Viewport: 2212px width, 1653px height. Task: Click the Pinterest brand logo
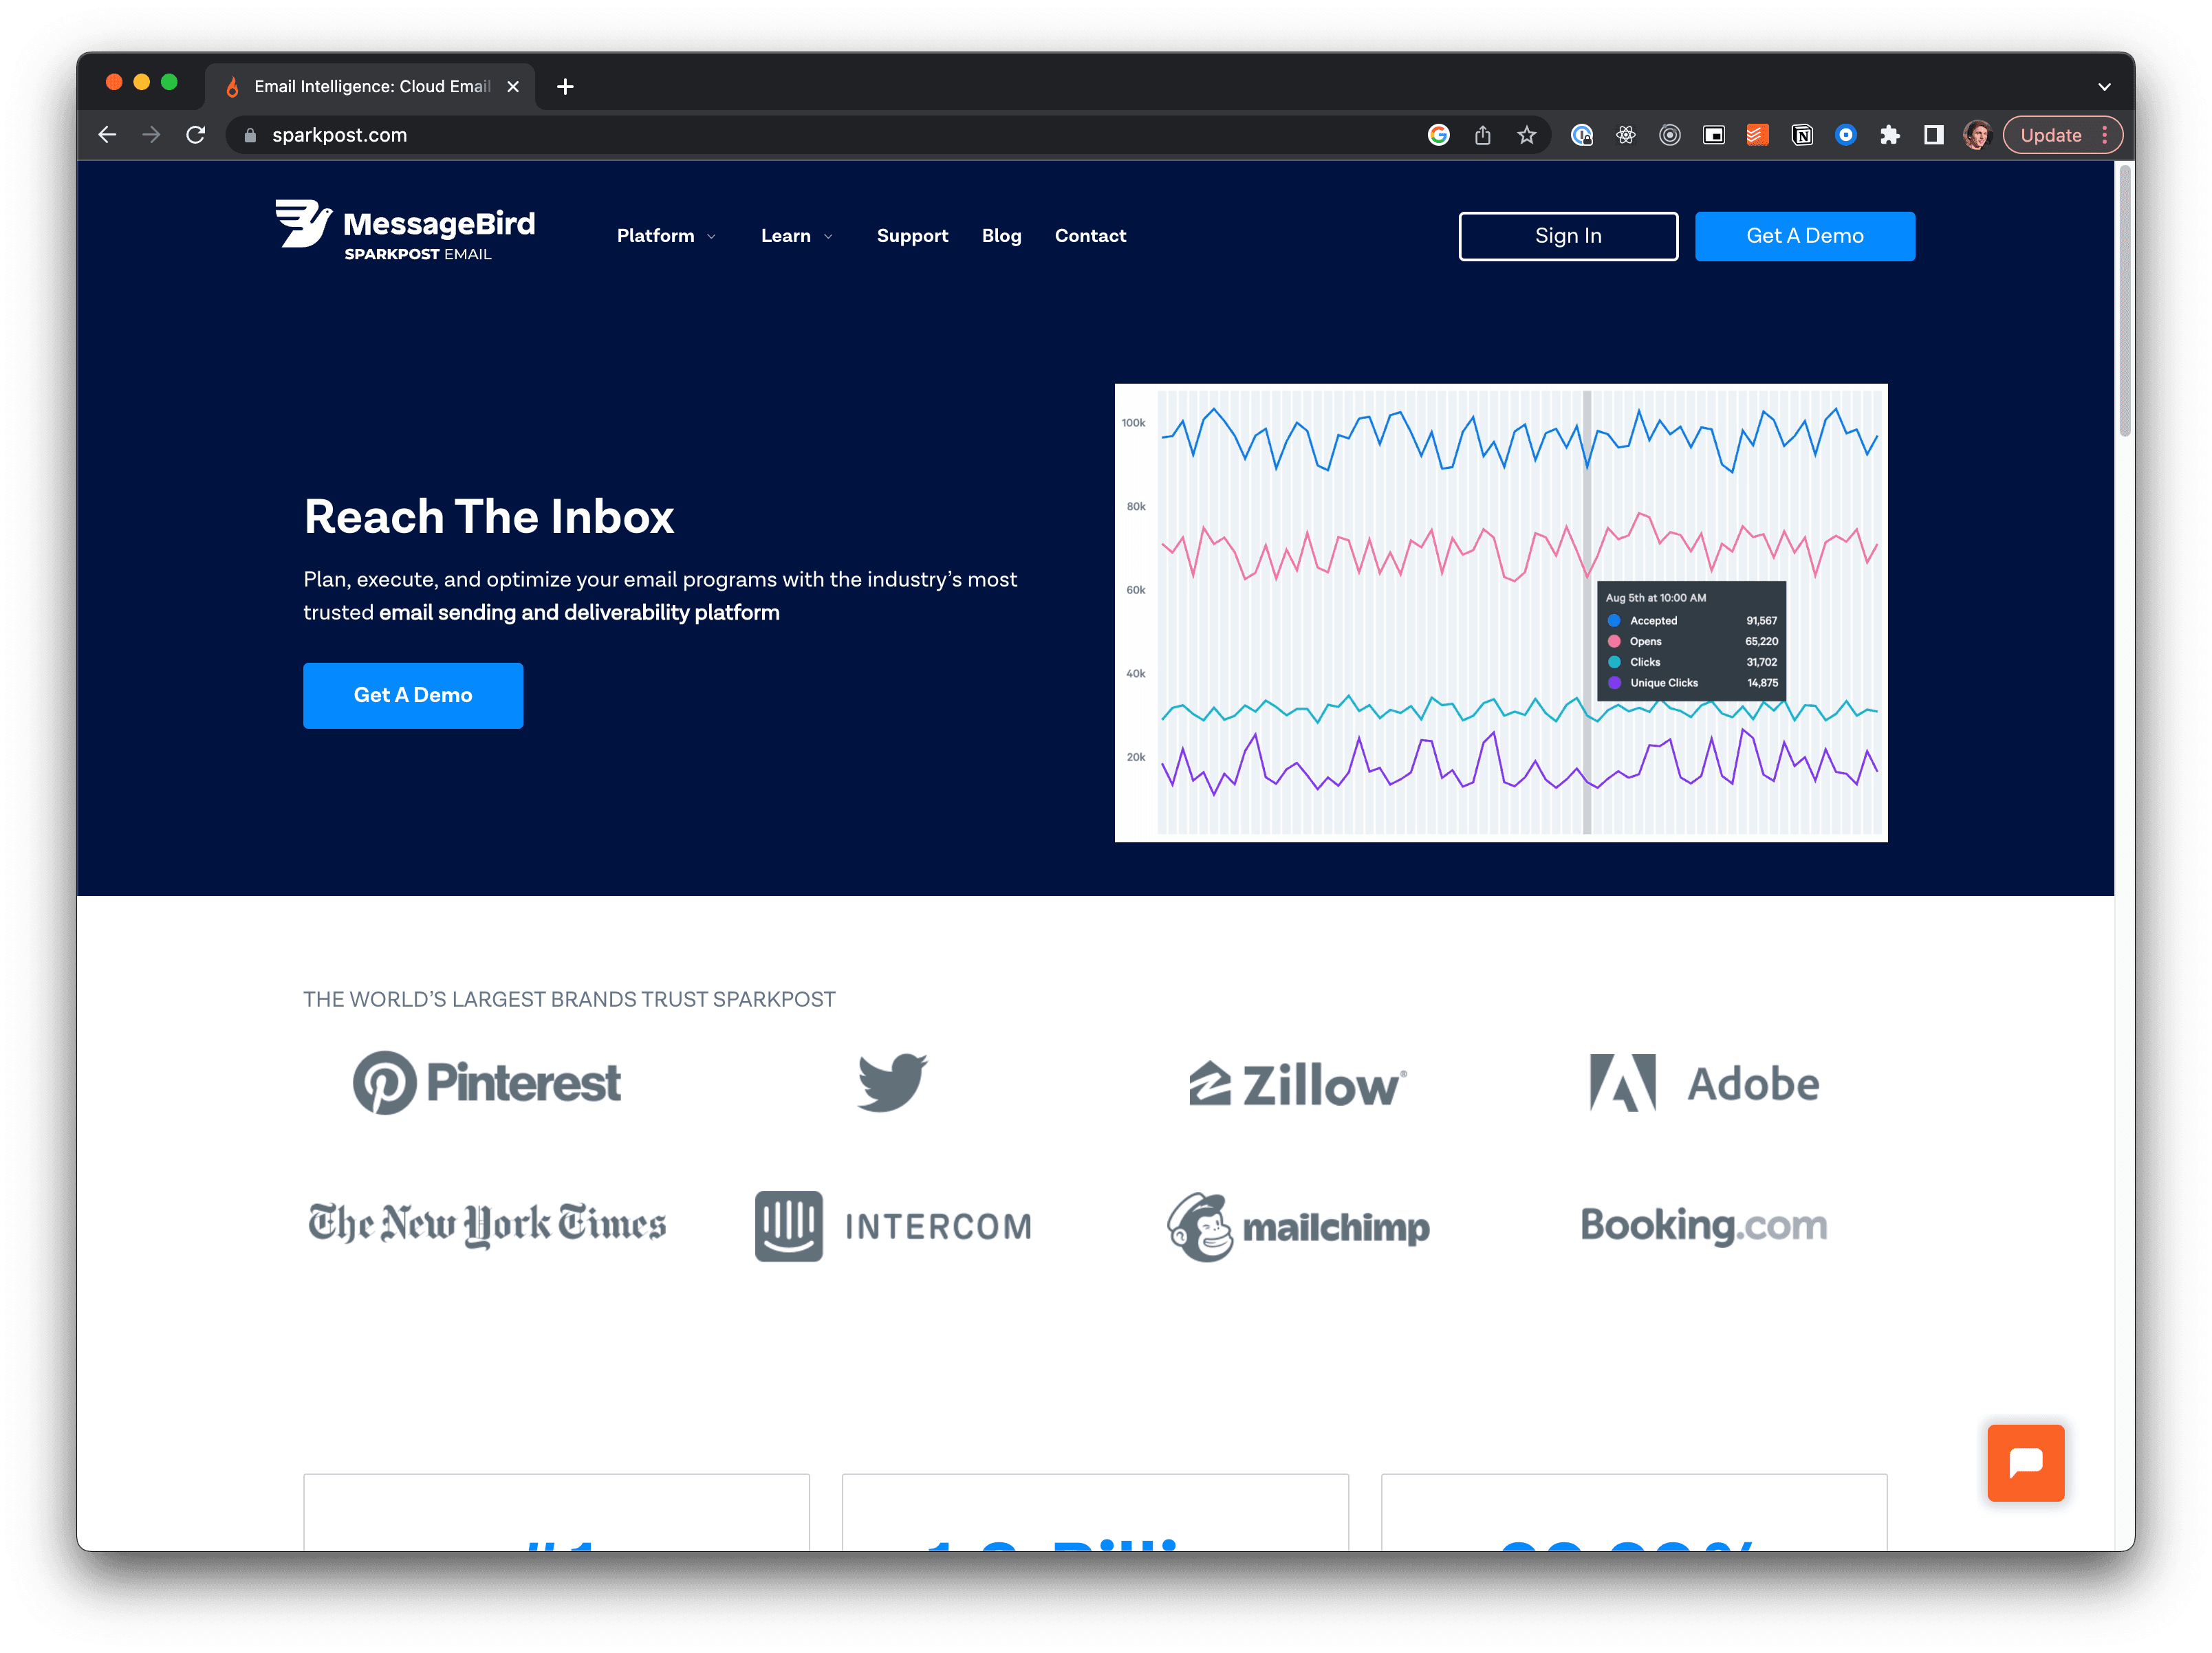tap(487, 1083)
